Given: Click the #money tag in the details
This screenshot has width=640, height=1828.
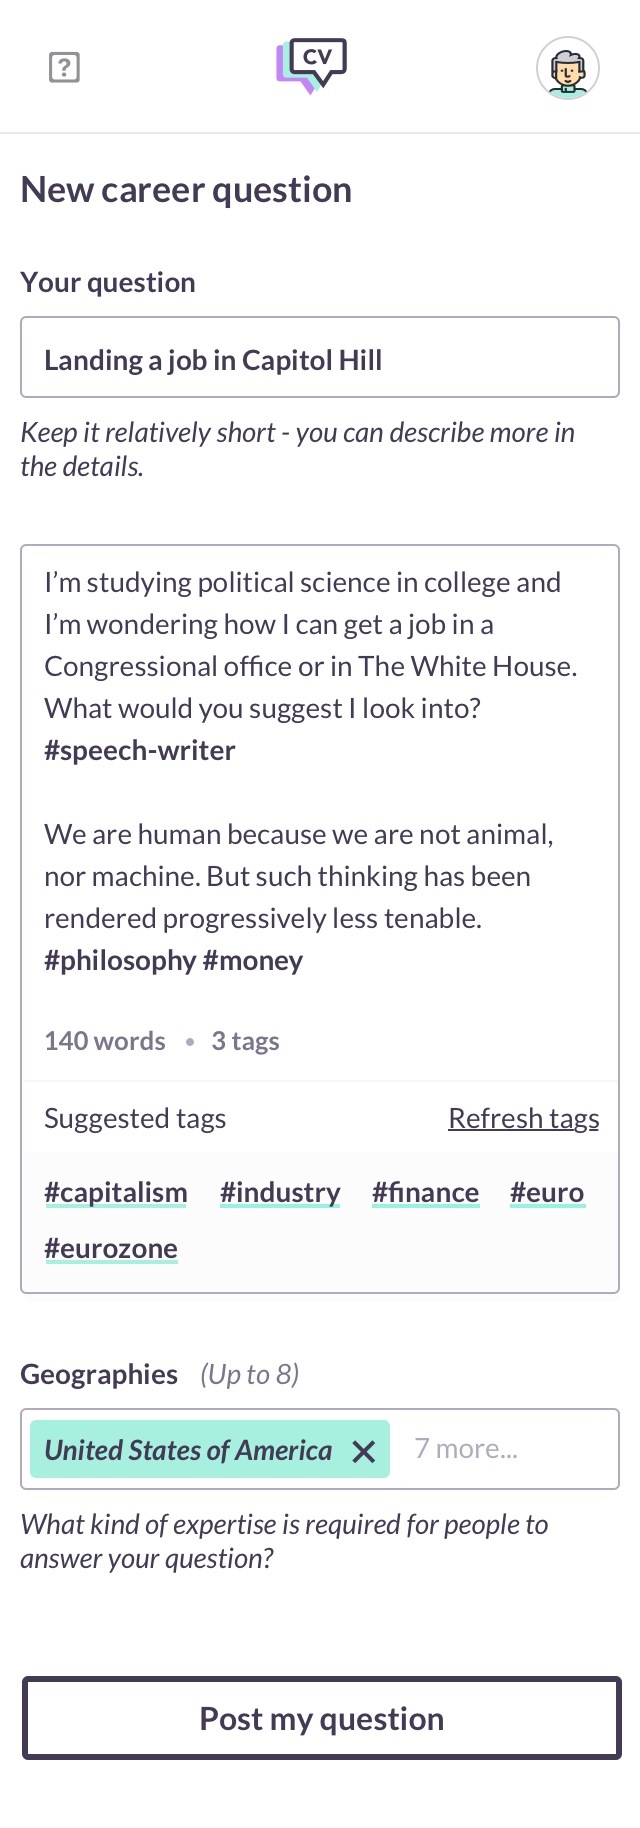Looking at the screenshot, I should point(253,960).
